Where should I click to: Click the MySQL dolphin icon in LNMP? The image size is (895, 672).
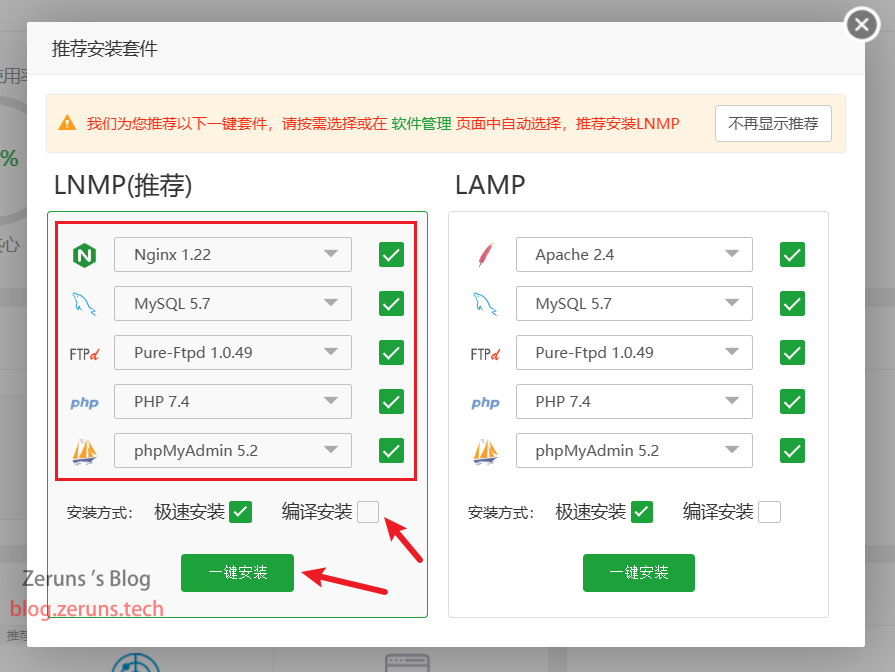[x=84, y=304]
